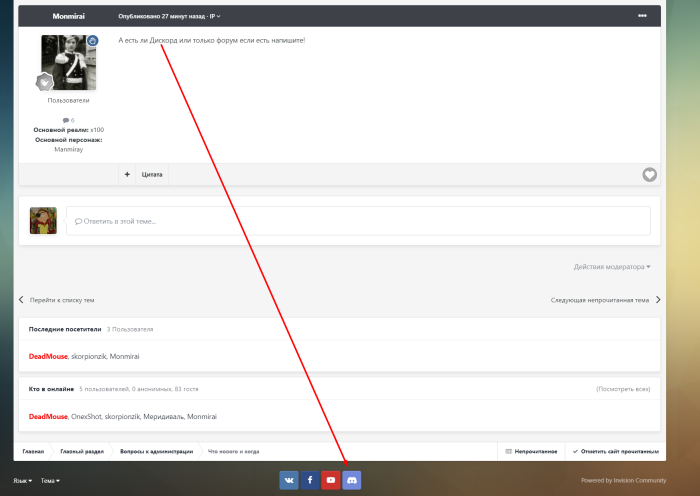The height and width of the screenshot is (496, 700).
Task: Open the YouTube icon link in footer
Action: [331, 480]
